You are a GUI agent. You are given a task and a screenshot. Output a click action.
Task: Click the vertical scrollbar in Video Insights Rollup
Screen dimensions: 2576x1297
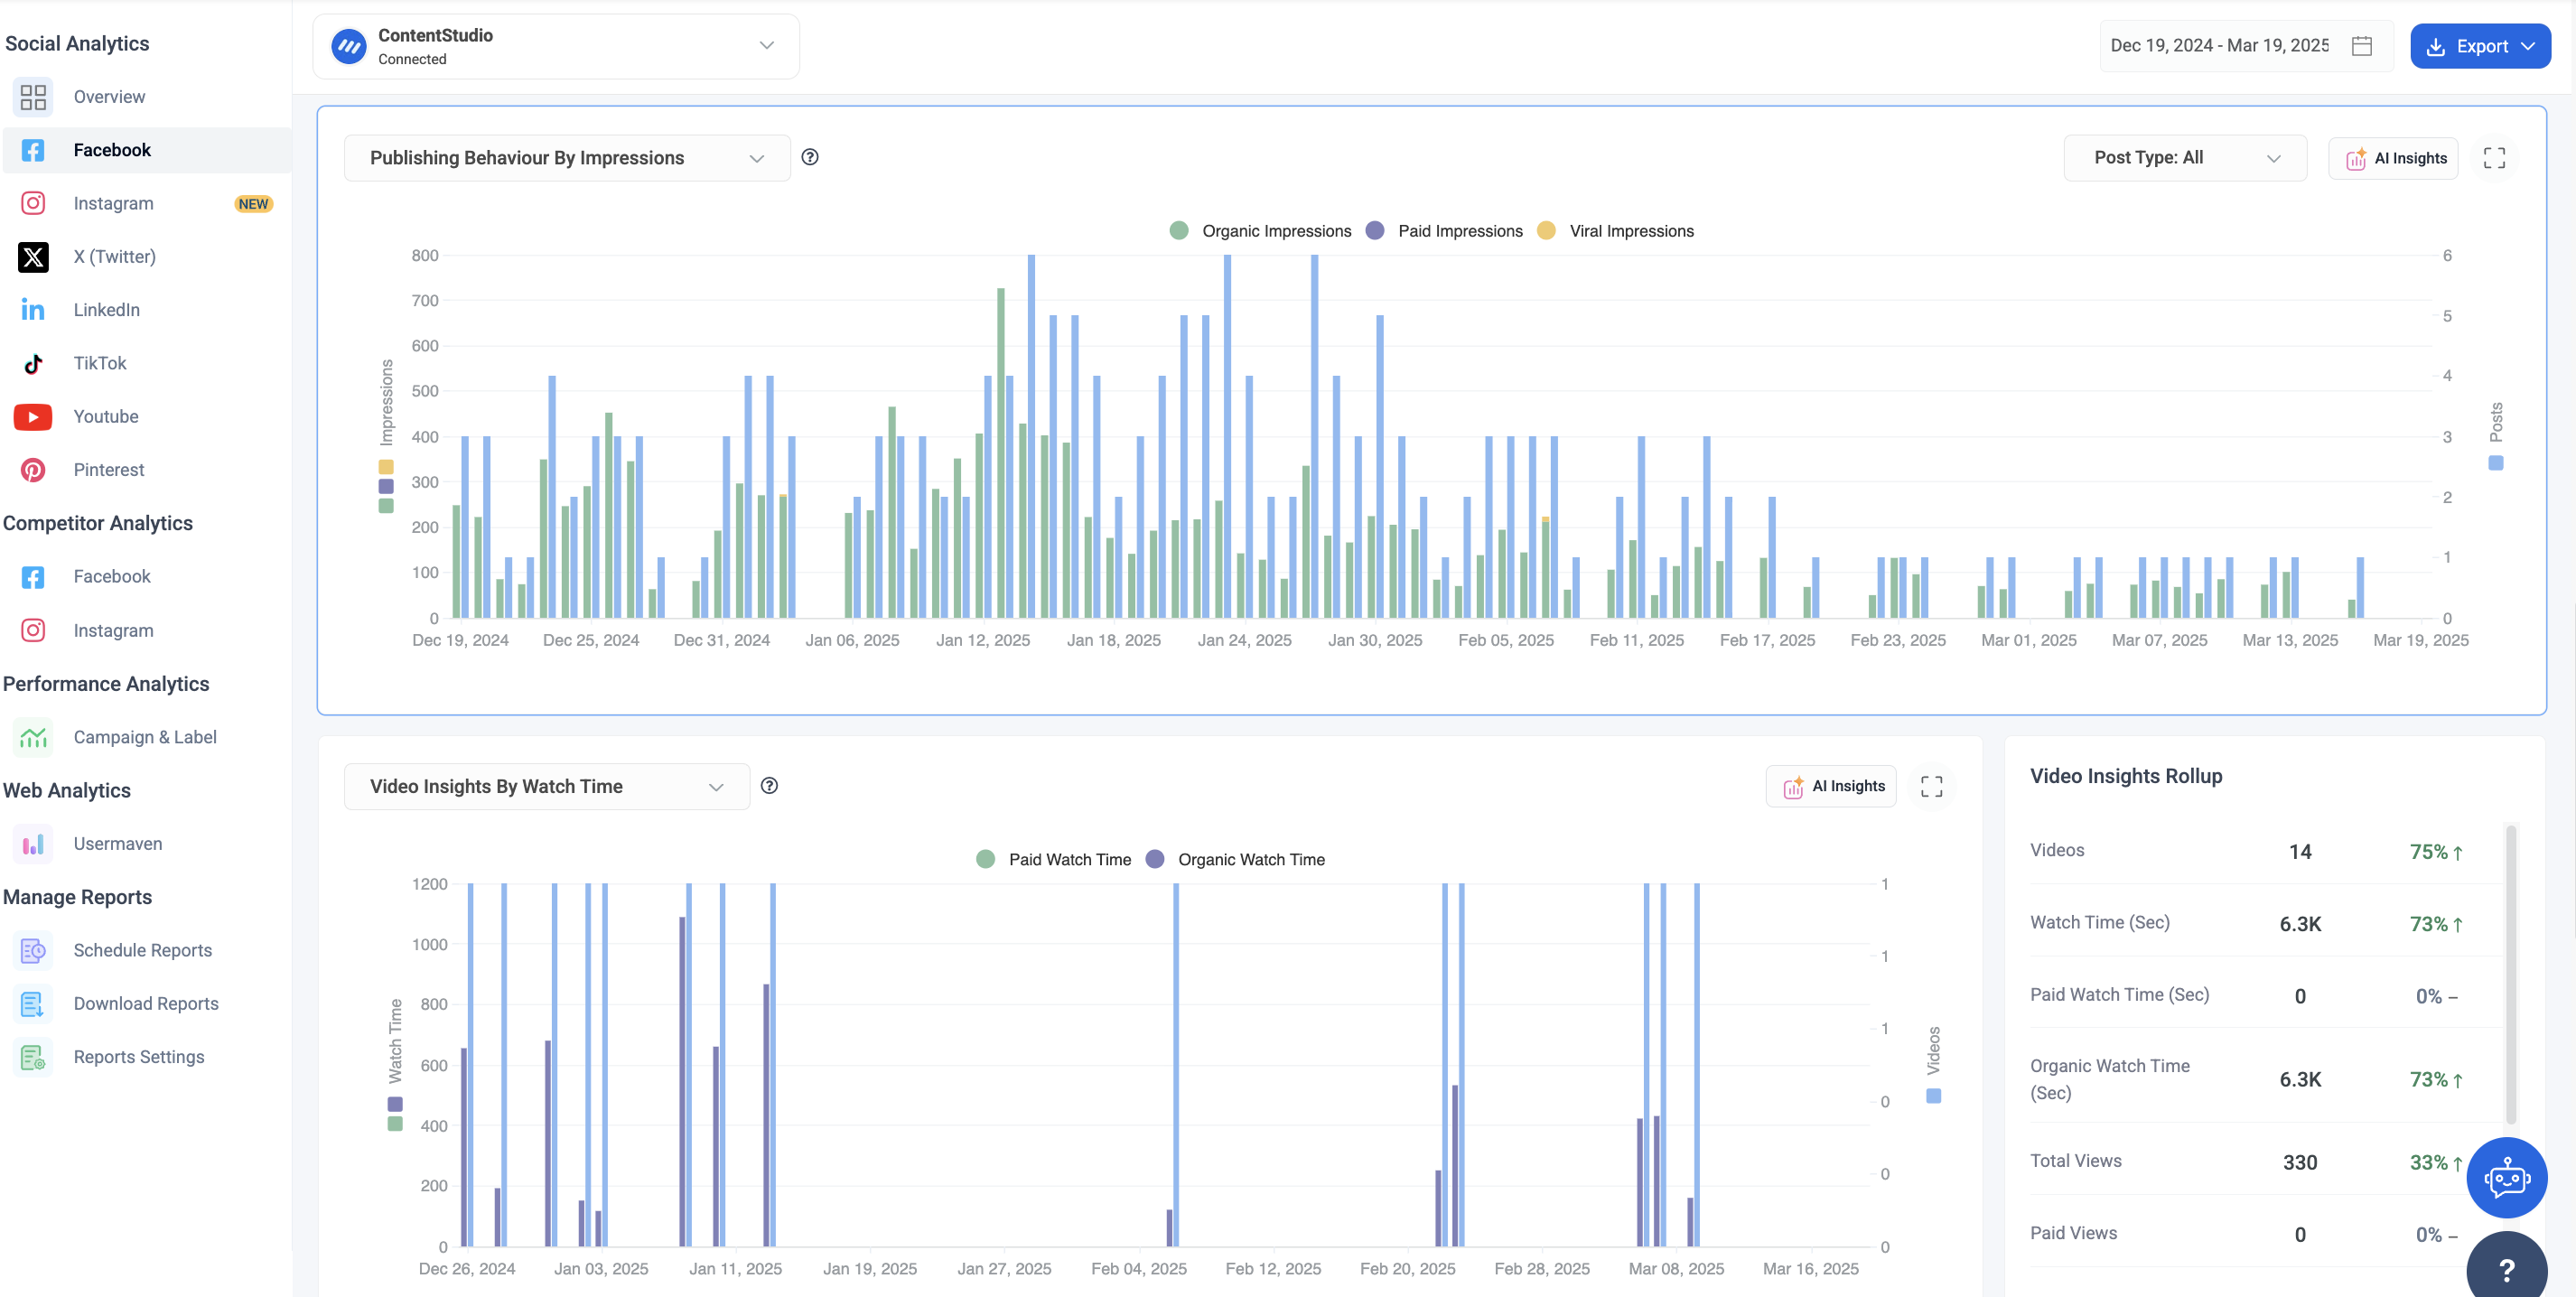2511,974
